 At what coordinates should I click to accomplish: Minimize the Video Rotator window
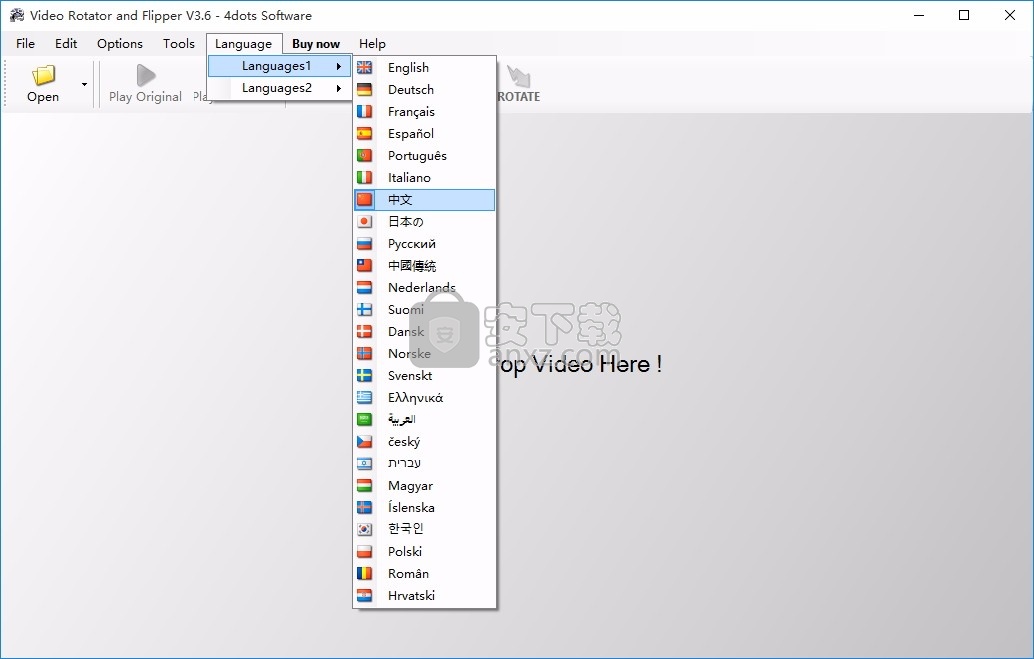tap(919, 15)
